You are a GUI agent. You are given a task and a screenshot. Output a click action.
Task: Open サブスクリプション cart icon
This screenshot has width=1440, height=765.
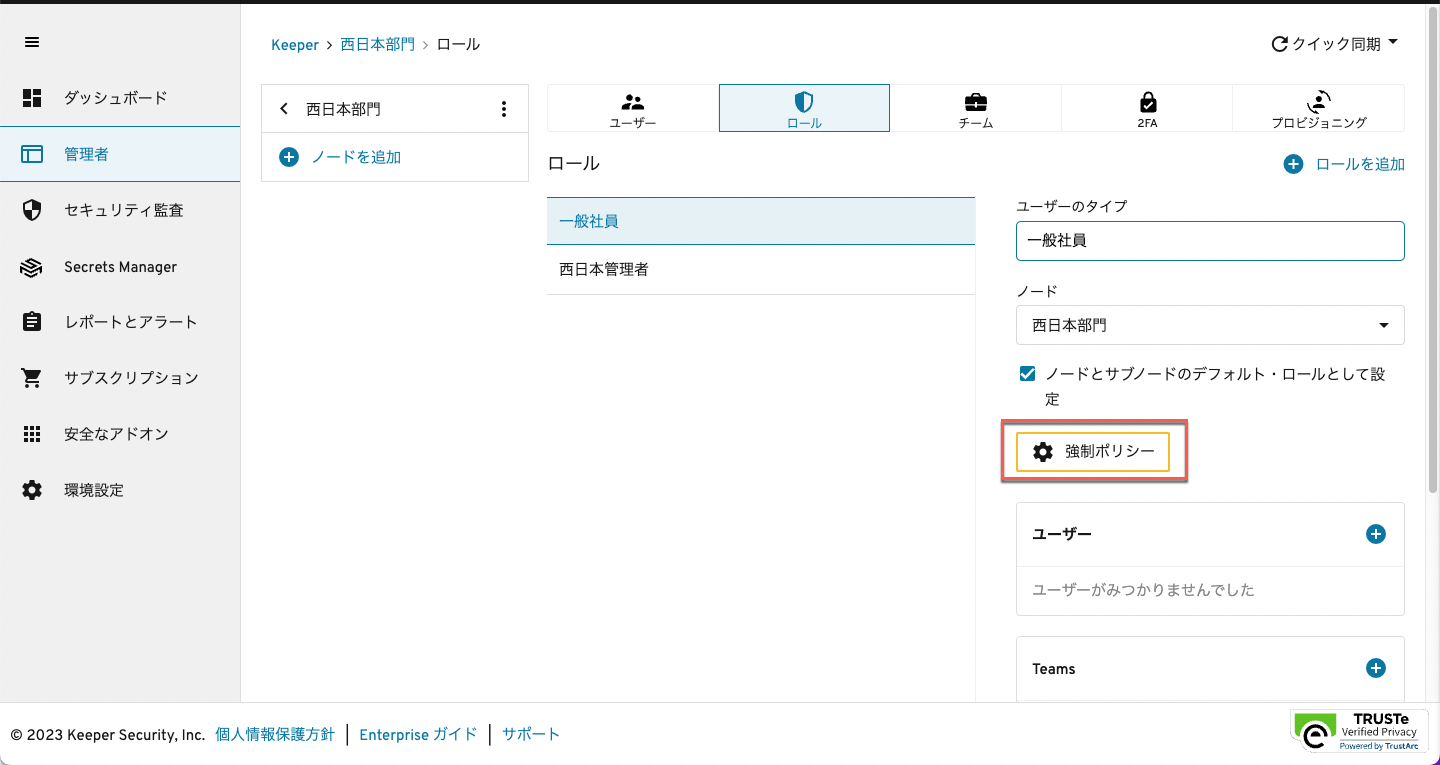(32, 378)
